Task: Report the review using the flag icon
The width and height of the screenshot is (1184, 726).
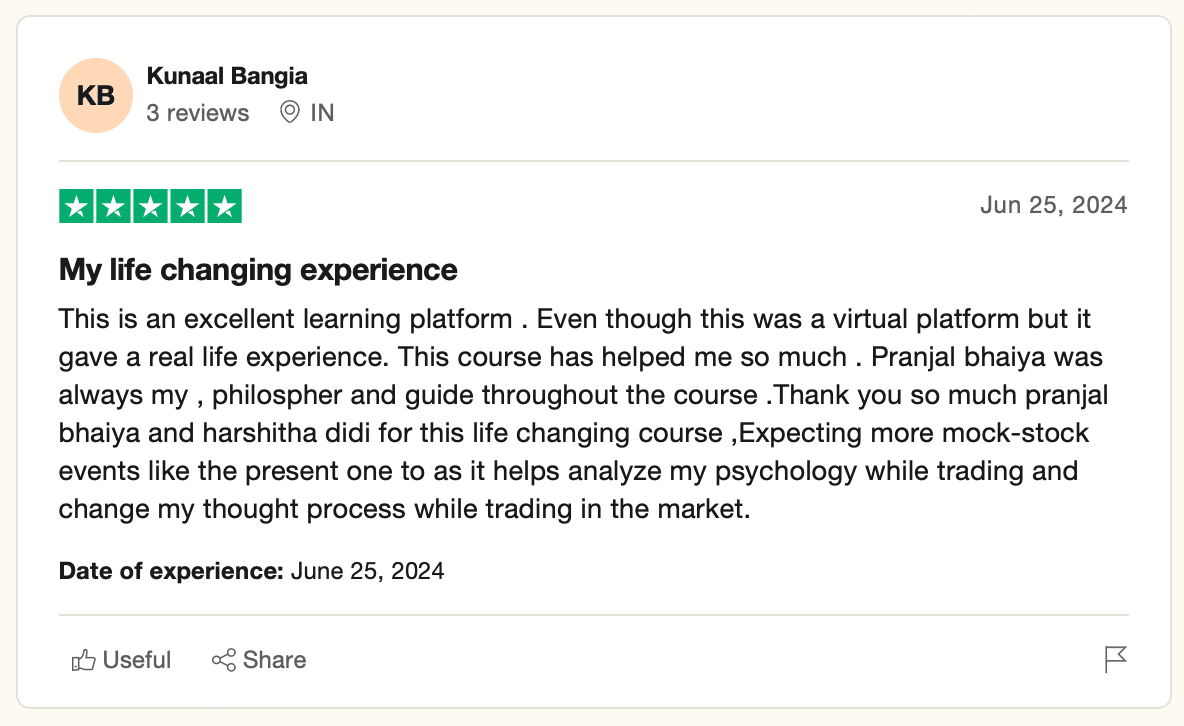Action: 1115,660
